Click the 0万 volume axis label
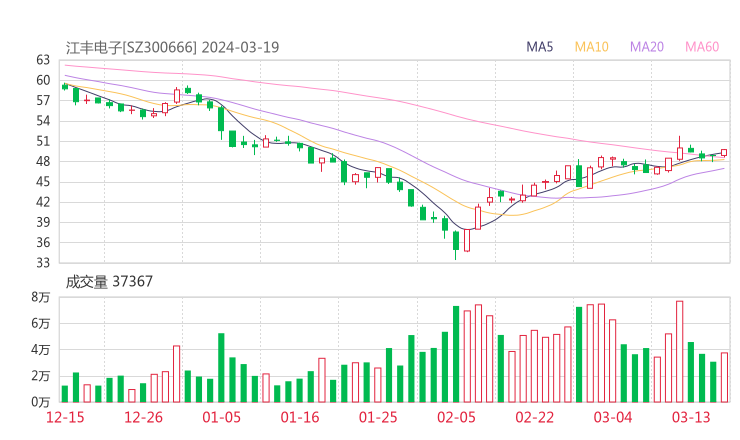This screenshot has width=740, height=440. tap(41, 402)
